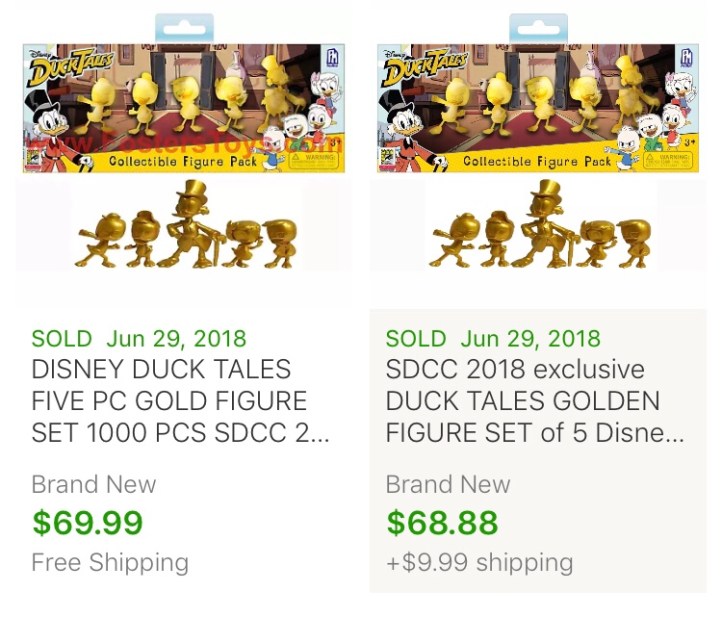
Task: Click the $69.99 sold price
Action: [x=87, y=522]
